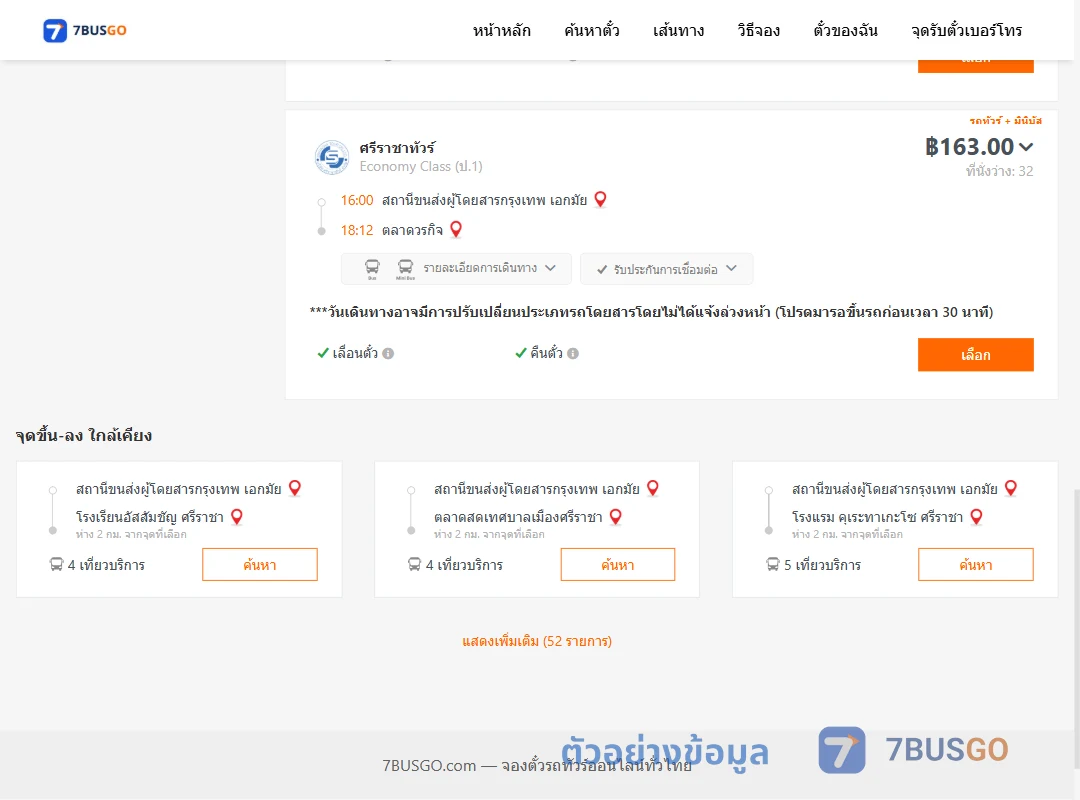The image size is (1080, 800).
Task: Click map pin beside โรงเรียนอัสสัมชัญ ศรีราชา
Action: point(237,516)
